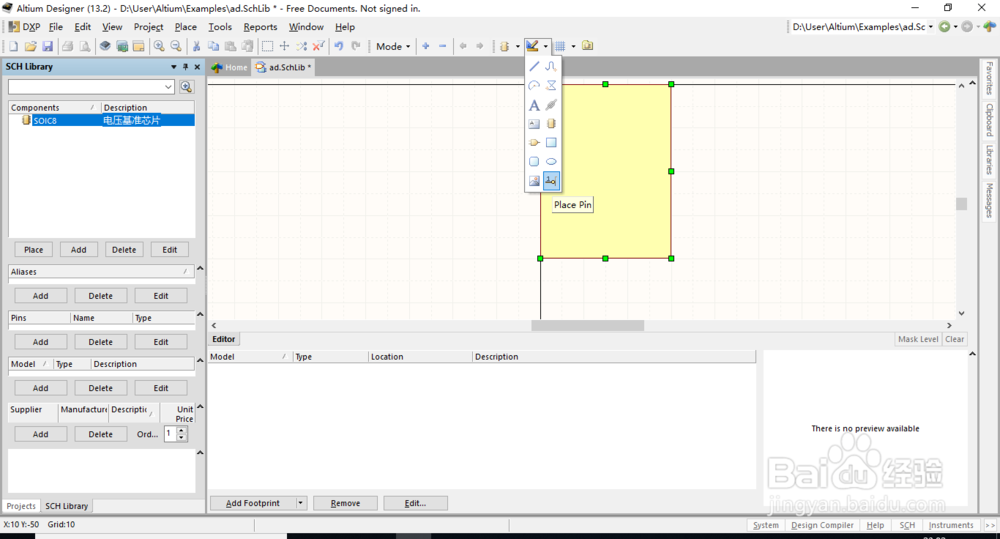Image resolution: width=1000 pixels, height=539 pixels.
Task: Click the Model Manager toolbar icon
Action: coord(587,46)
